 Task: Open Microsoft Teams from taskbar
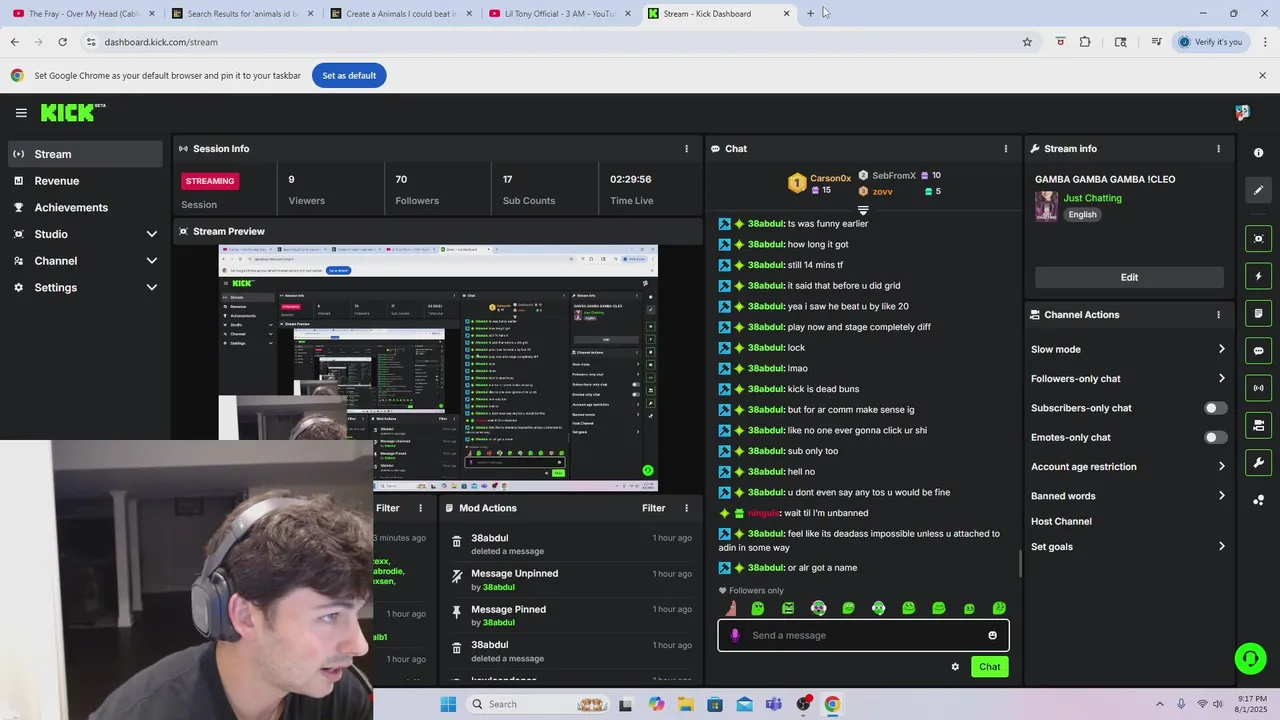click(x=773, y=704)
